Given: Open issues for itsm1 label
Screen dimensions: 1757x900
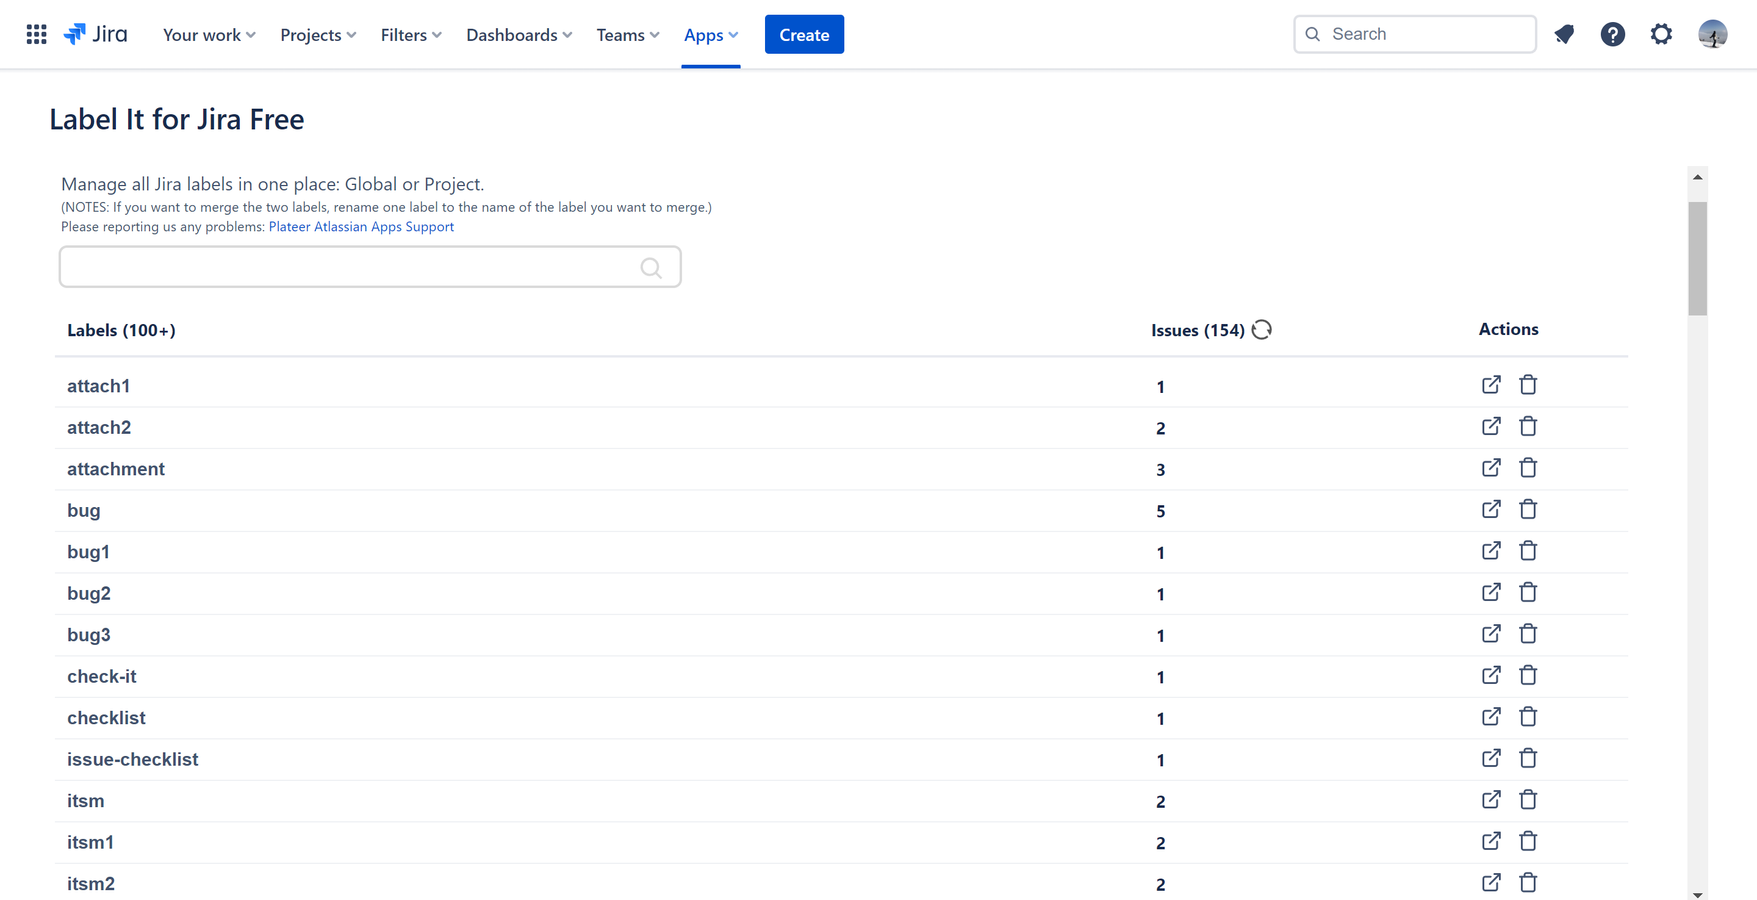Looking at the screenshot, I should point(1491,841).
